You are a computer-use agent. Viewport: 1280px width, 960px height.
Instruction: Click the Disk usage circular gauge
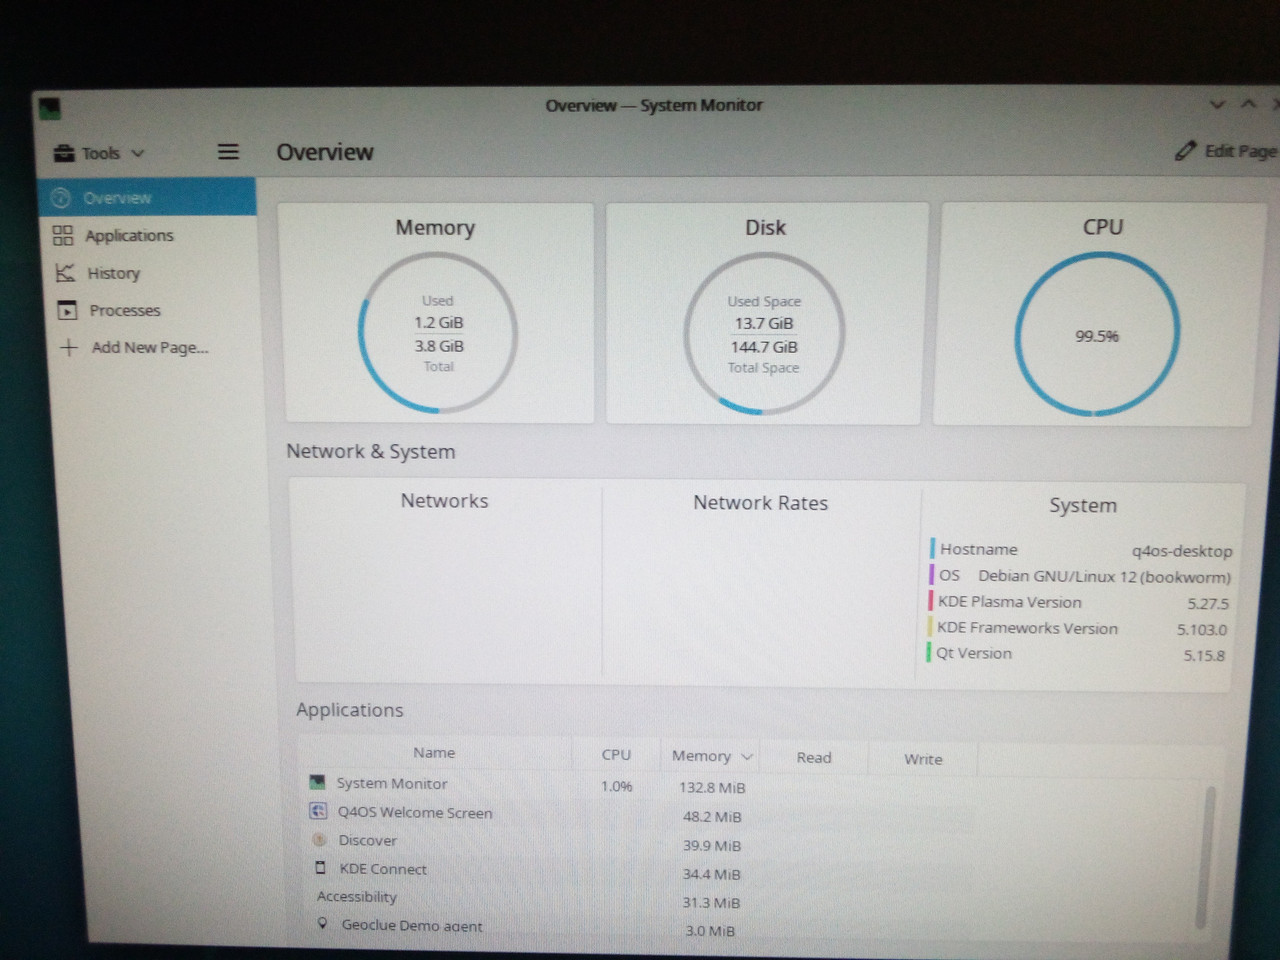pyautogui.click(x=764, y=334)
